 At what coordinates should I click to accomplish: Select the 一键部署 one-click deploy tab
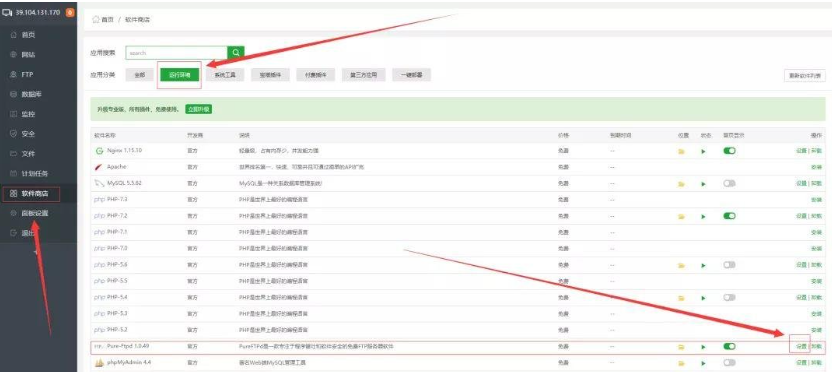(411, 75)
